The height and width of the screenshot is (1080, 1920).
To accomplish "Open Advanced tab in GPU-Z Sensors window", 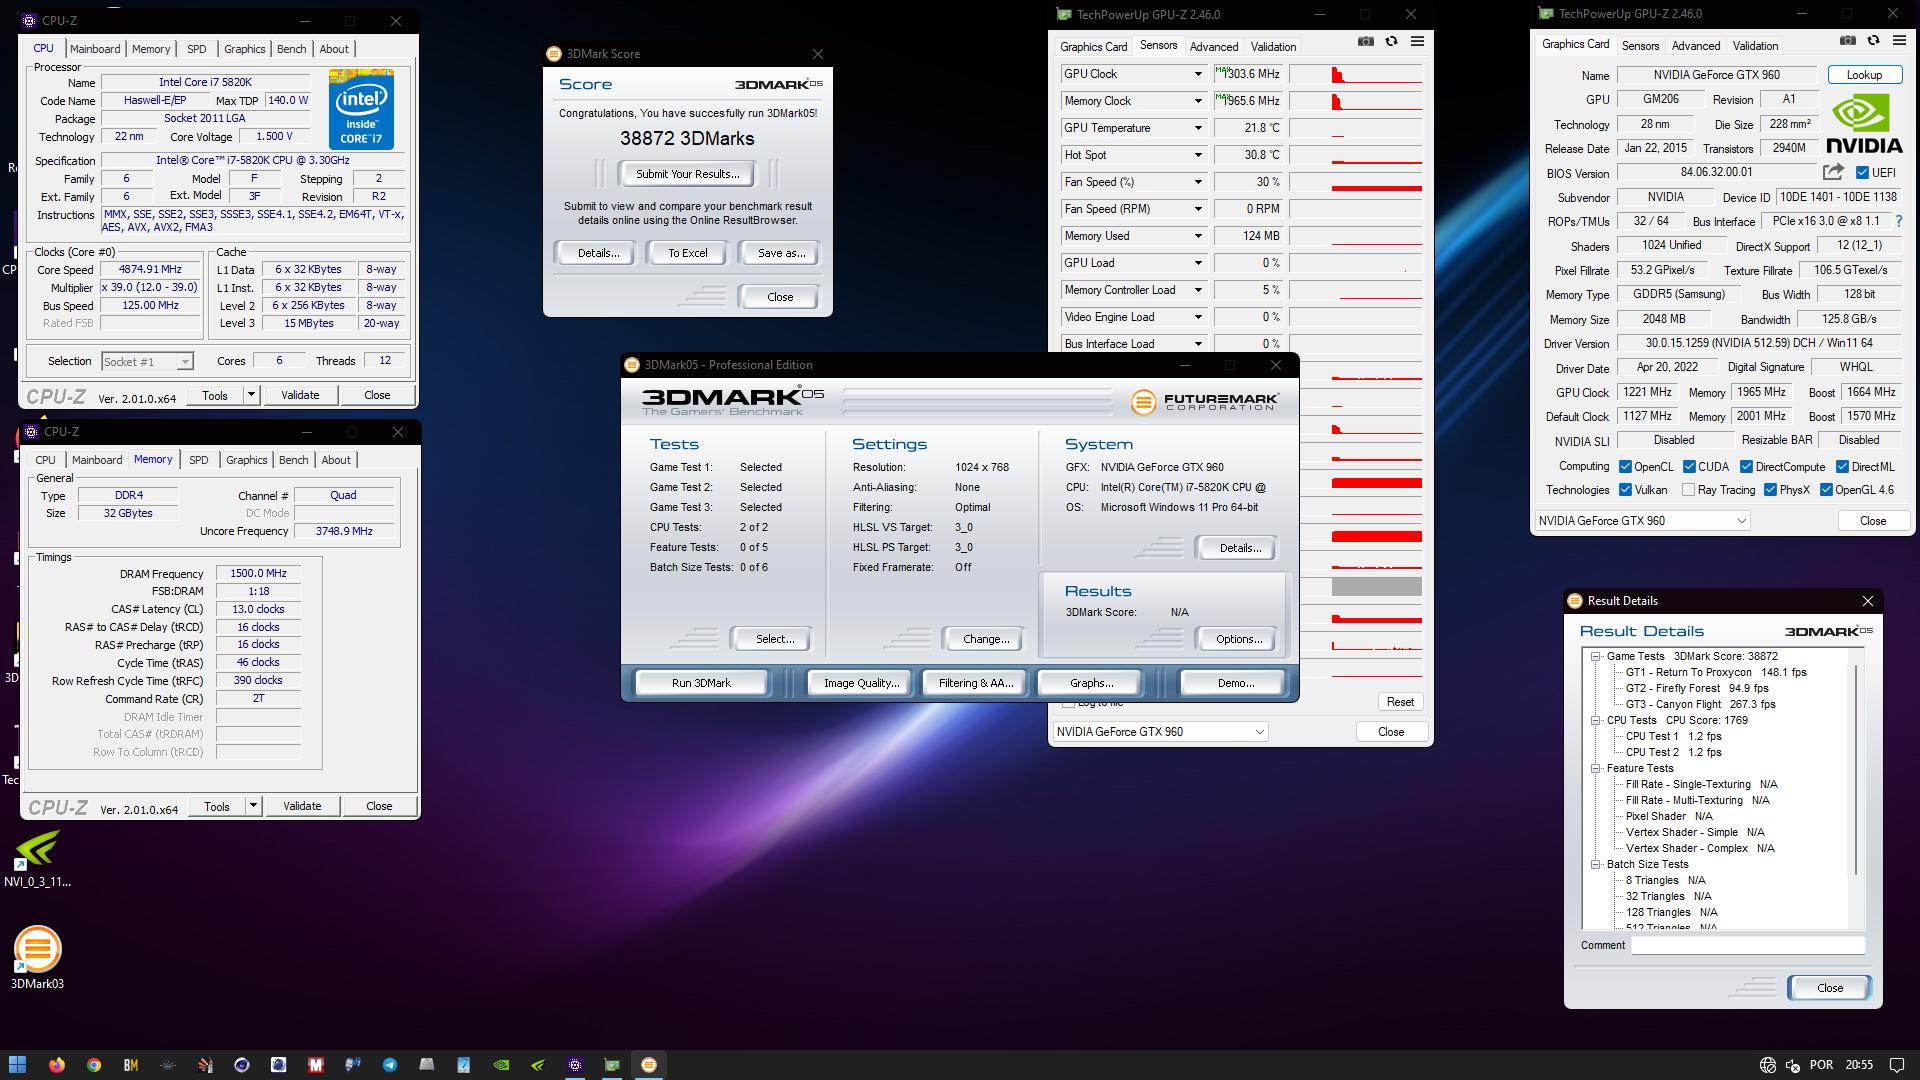I will click(1214, 46).
